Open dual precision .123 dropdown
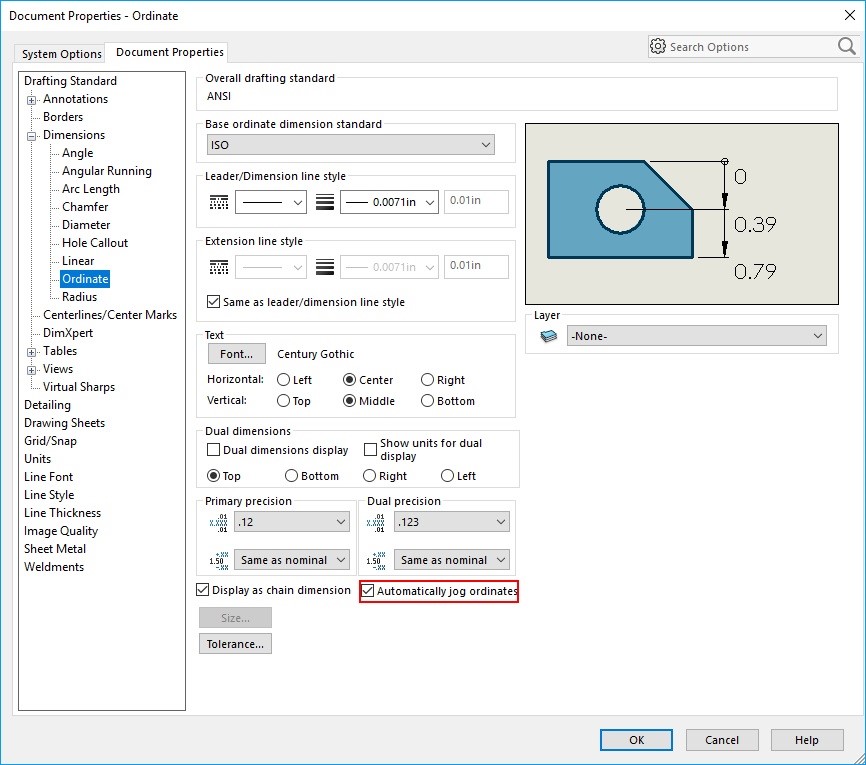The image size is (866, 765). click(452, 522)
